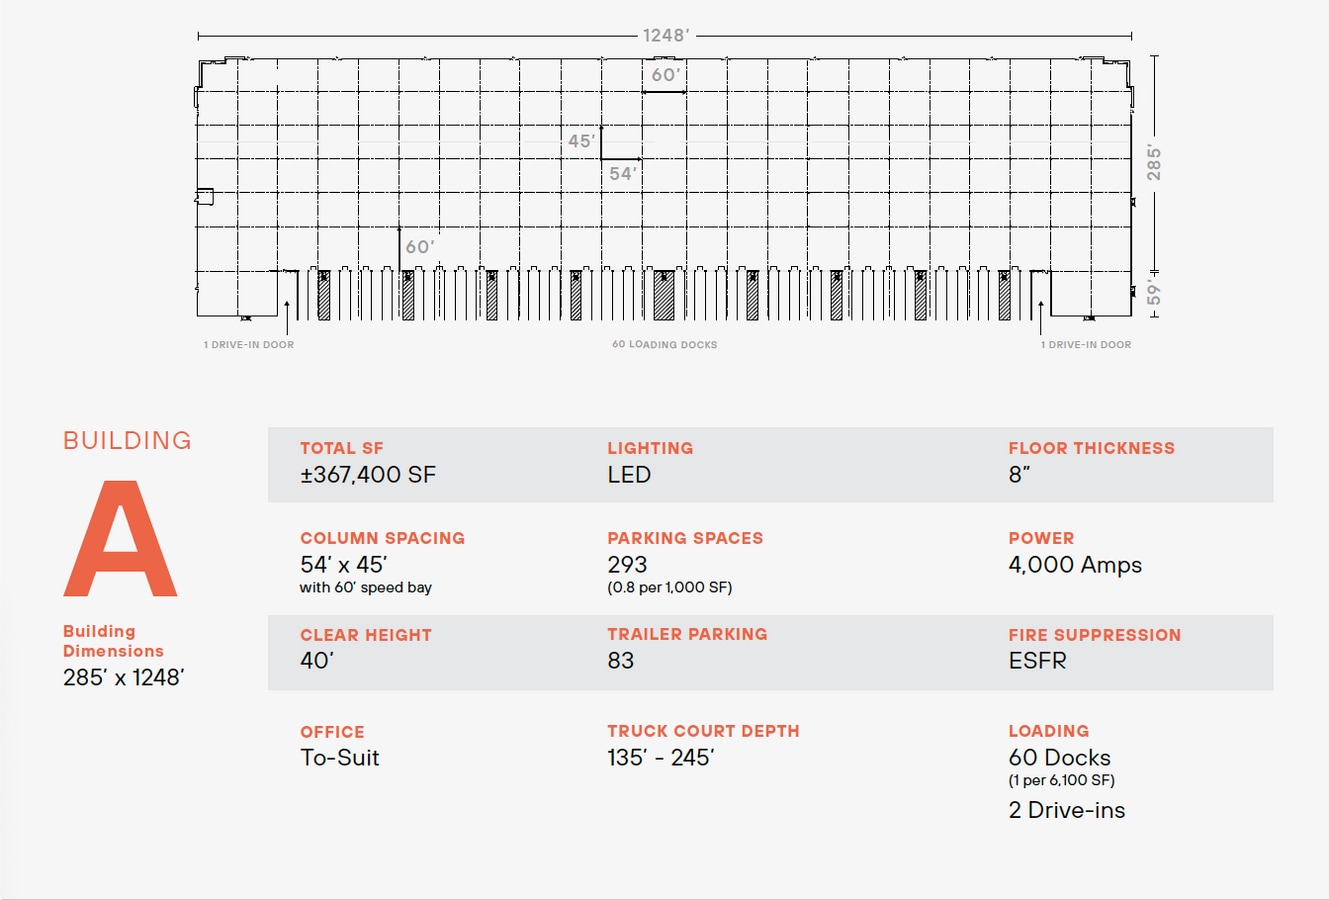Select the To-Suit office value
Viewport: 1329px width, 900px height.
pyautogui.click(x=340, y=758)
